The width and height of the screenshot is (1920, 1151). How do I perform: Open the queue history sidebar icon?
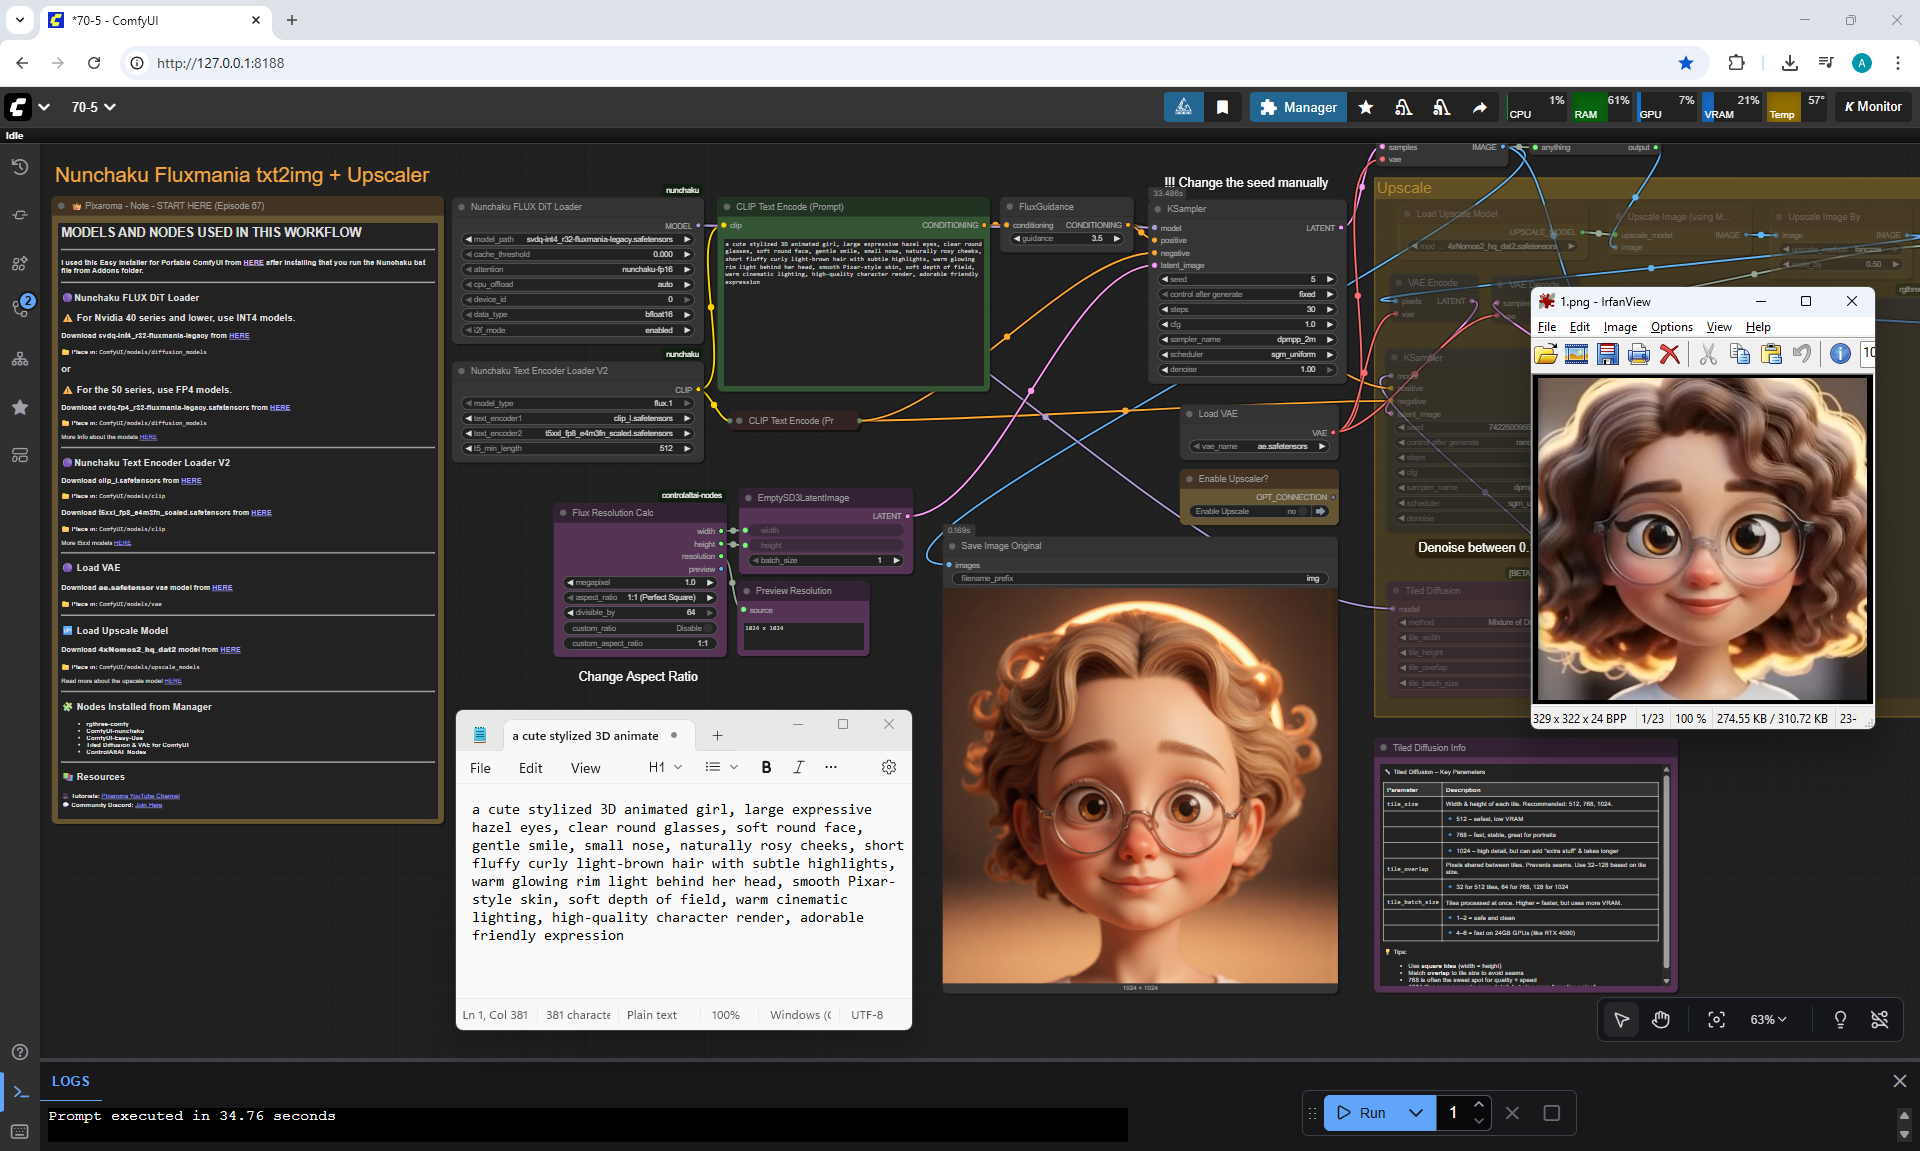[x=20, y=167]
